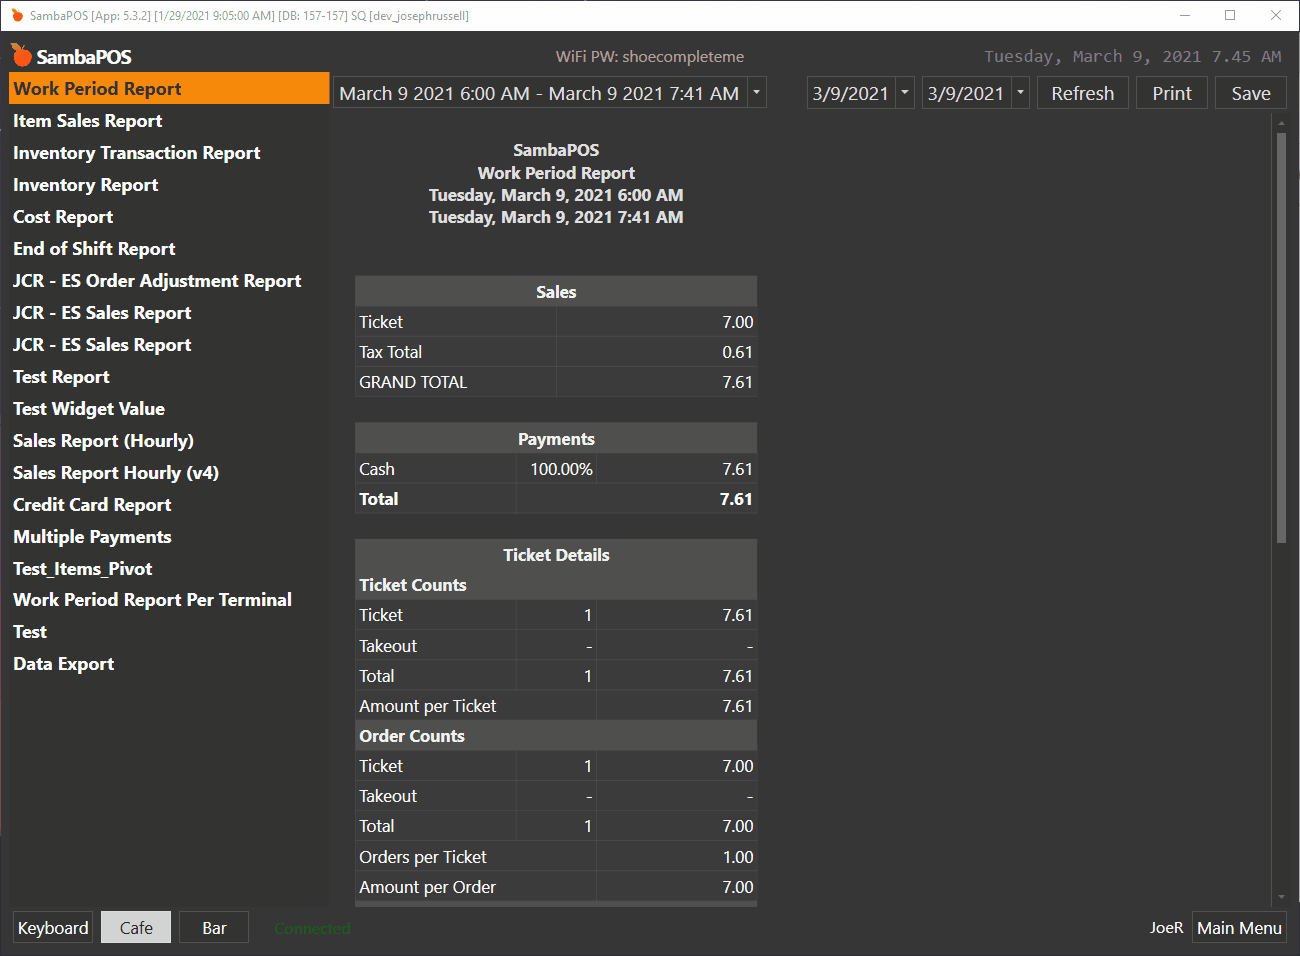Click the report vertical scrollbar
The image size is (1300, 956).
coord(1281,340)
